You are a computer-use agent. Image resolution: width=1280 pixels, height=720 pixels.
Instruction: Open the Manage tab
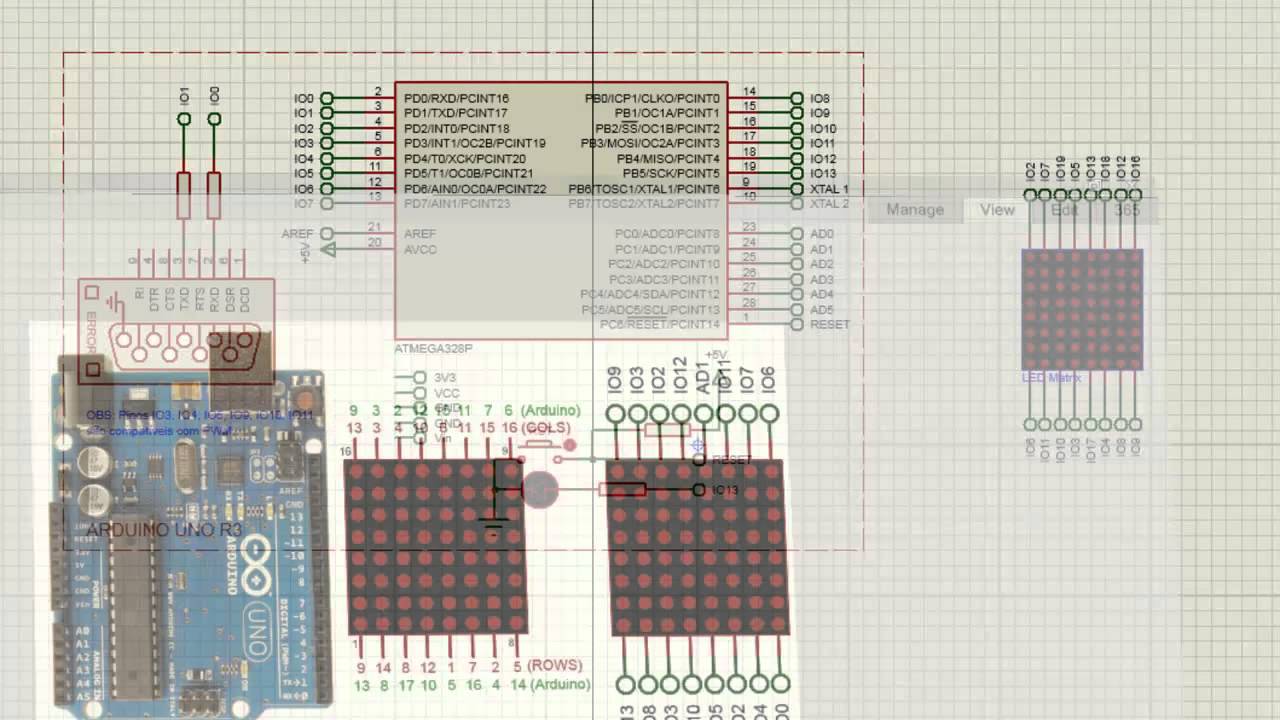pos(914,210)
